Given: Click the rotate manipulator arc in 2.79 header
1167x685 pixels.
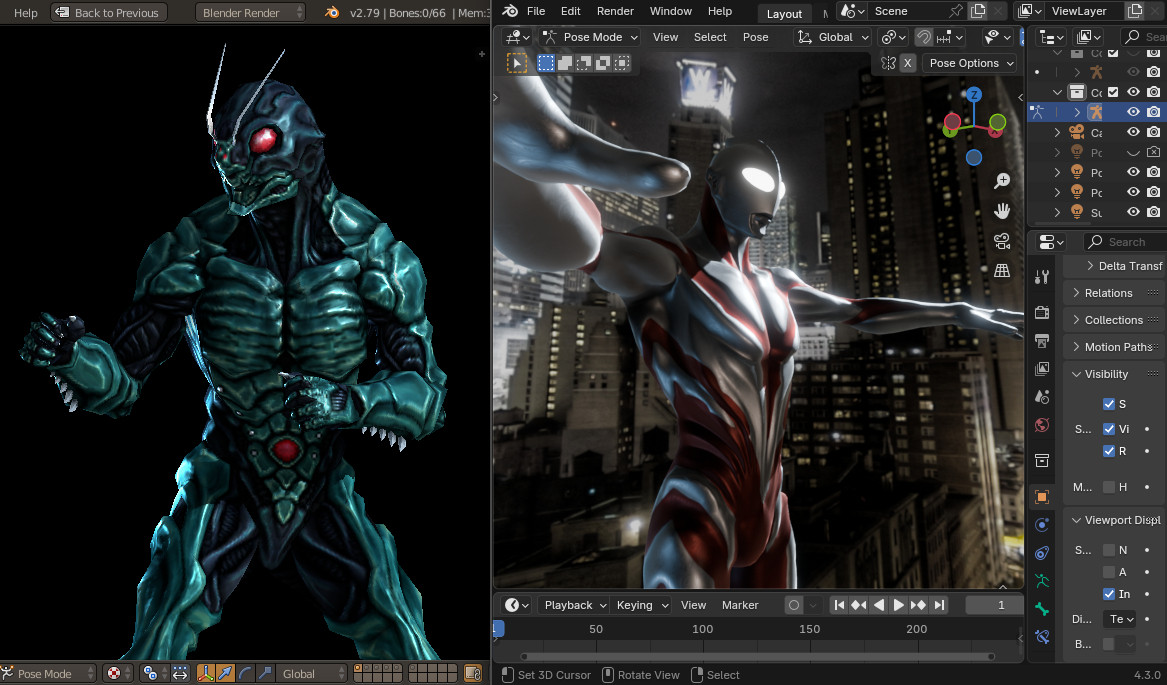Looking at the screenshot, I should pyautogui.click(x=244, y=673).
